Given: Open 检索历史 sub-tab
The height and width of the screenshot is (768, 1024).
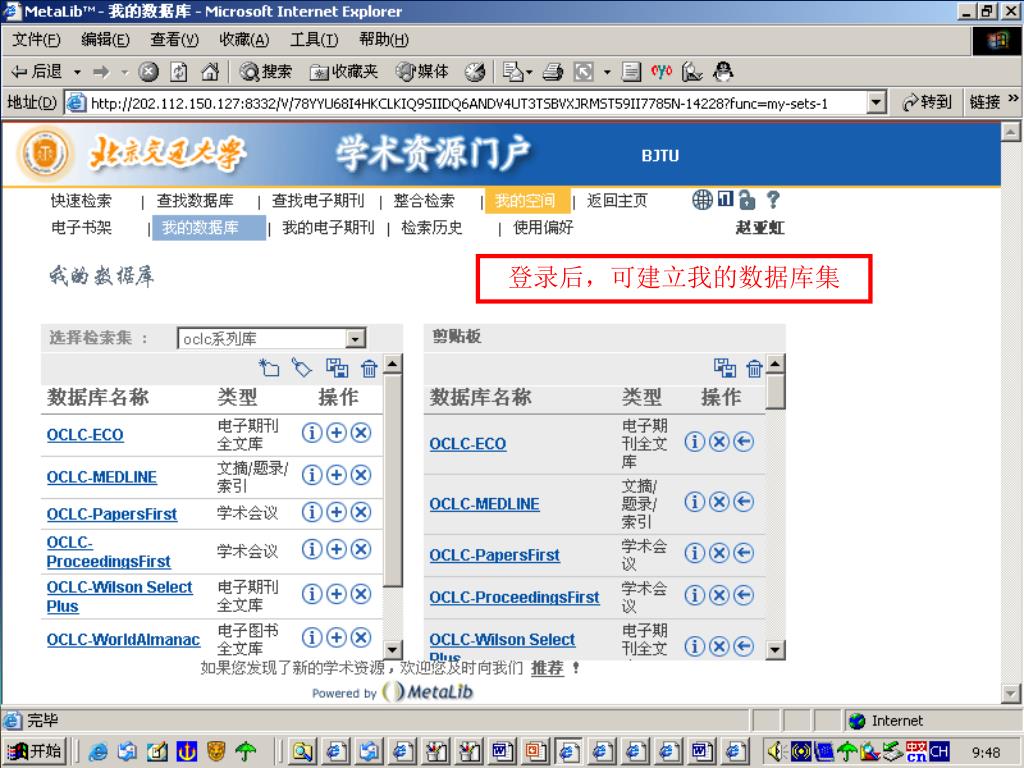Looking at the screenshot, I should [x=432, y=227].
